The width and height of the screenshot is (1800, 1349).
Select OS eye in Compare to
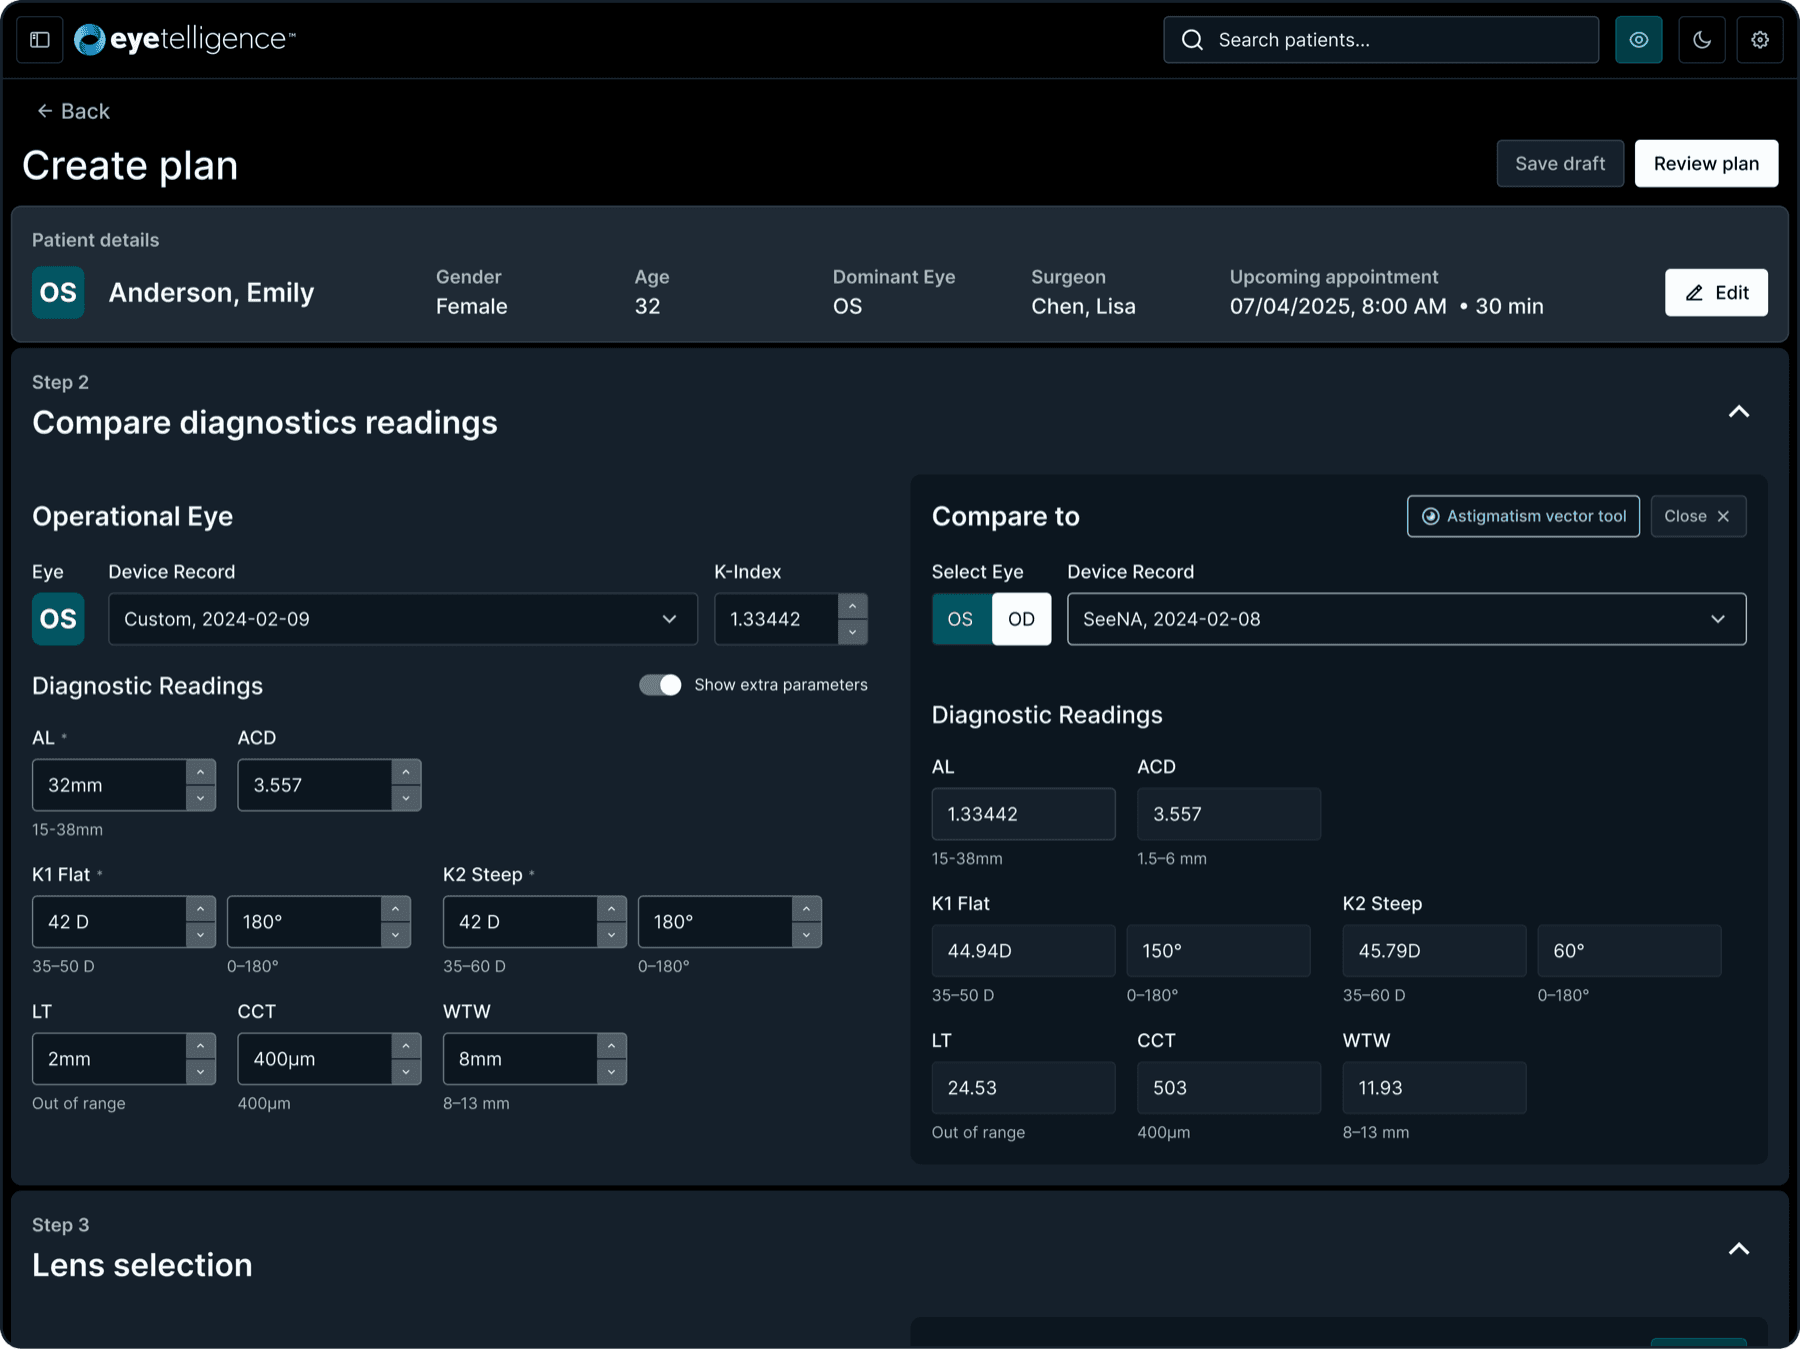click(x=961, y=619)
